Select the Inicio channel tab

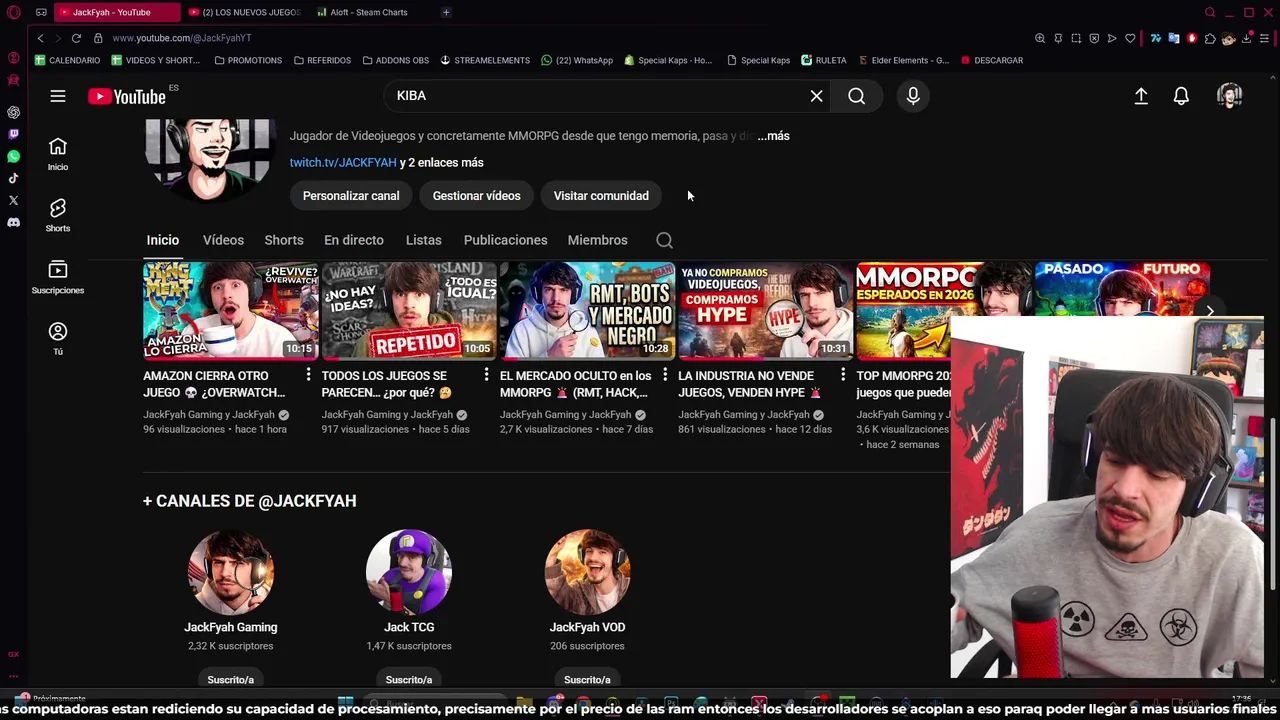click(163, 240)
